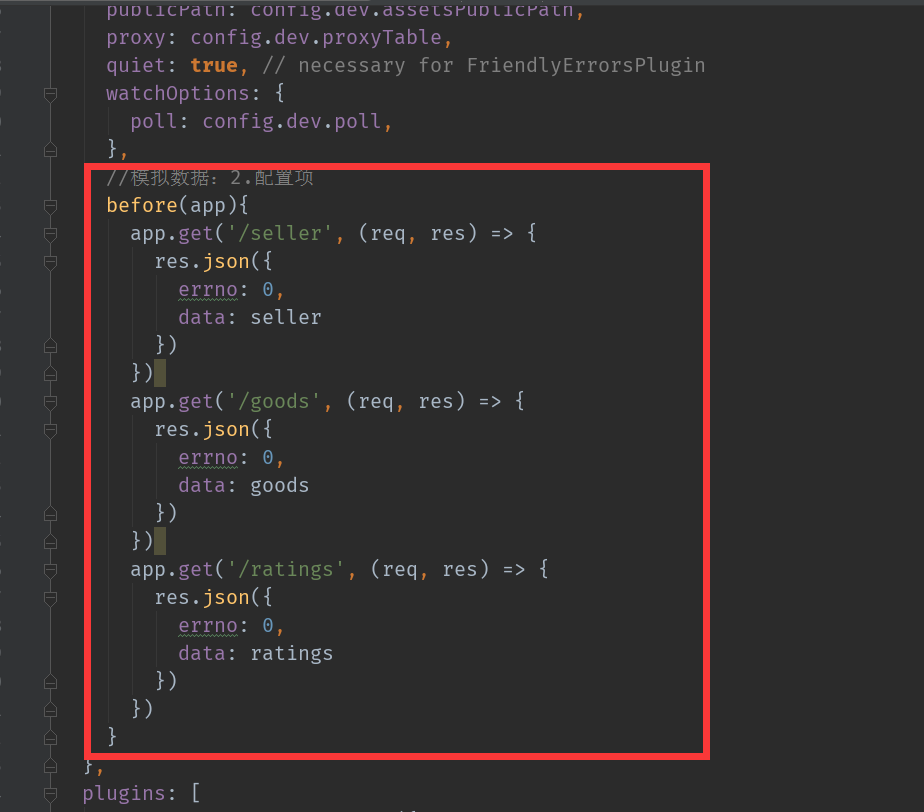Place cursor on the 'true' keyword
This screenshot has width=924, height=812.
pyautogui.click(x=214, y=65)
